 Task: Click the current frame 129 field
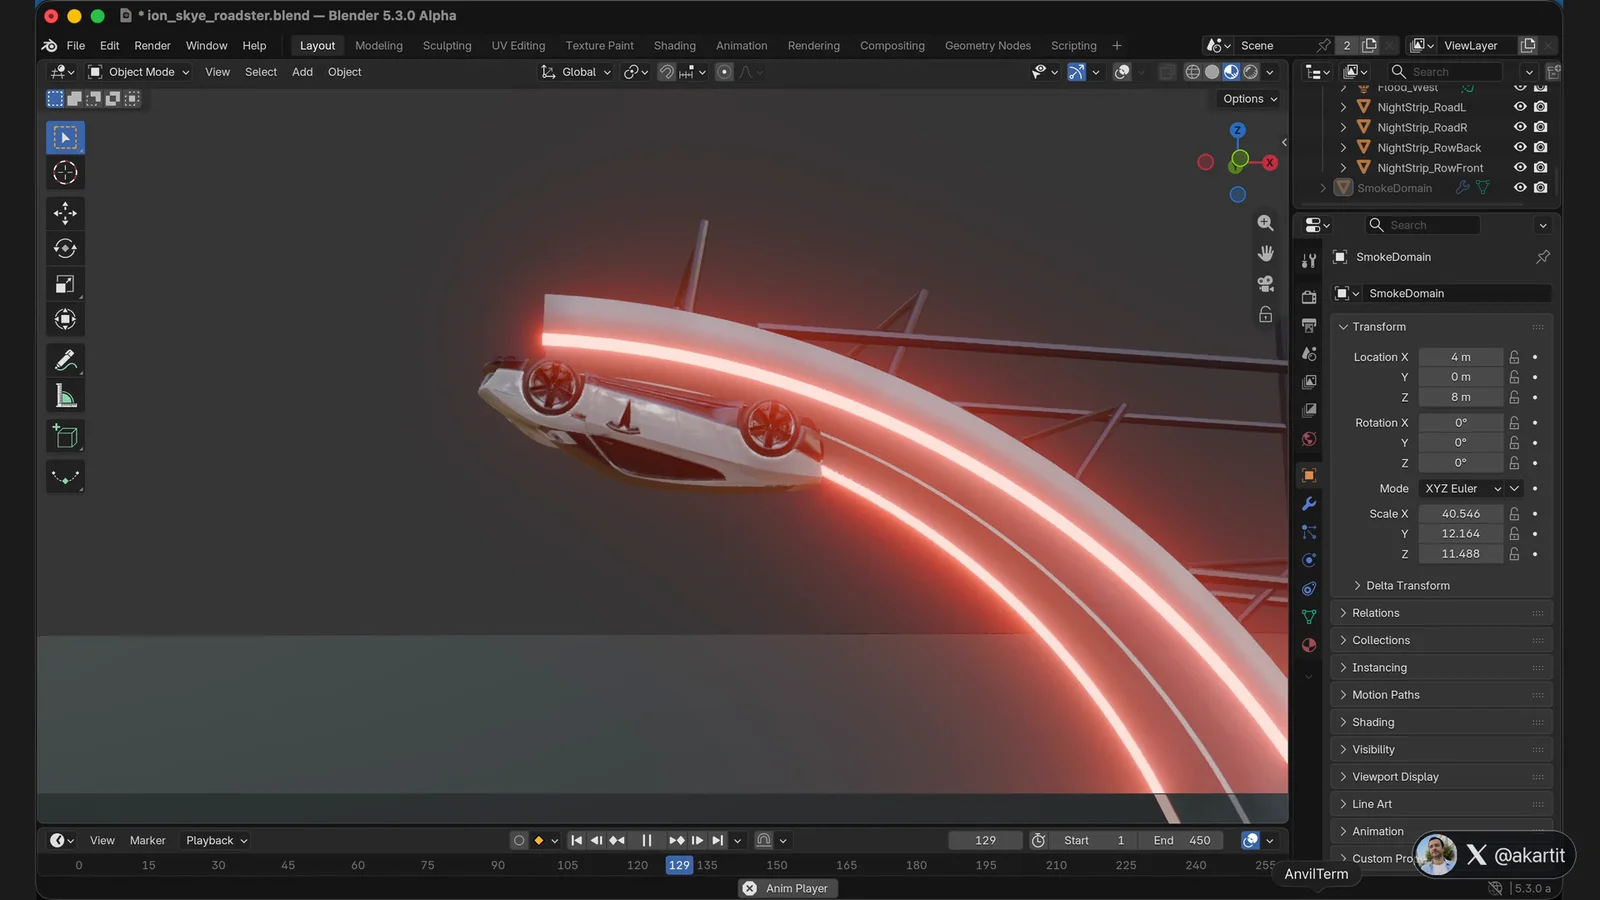click(985, 841)
